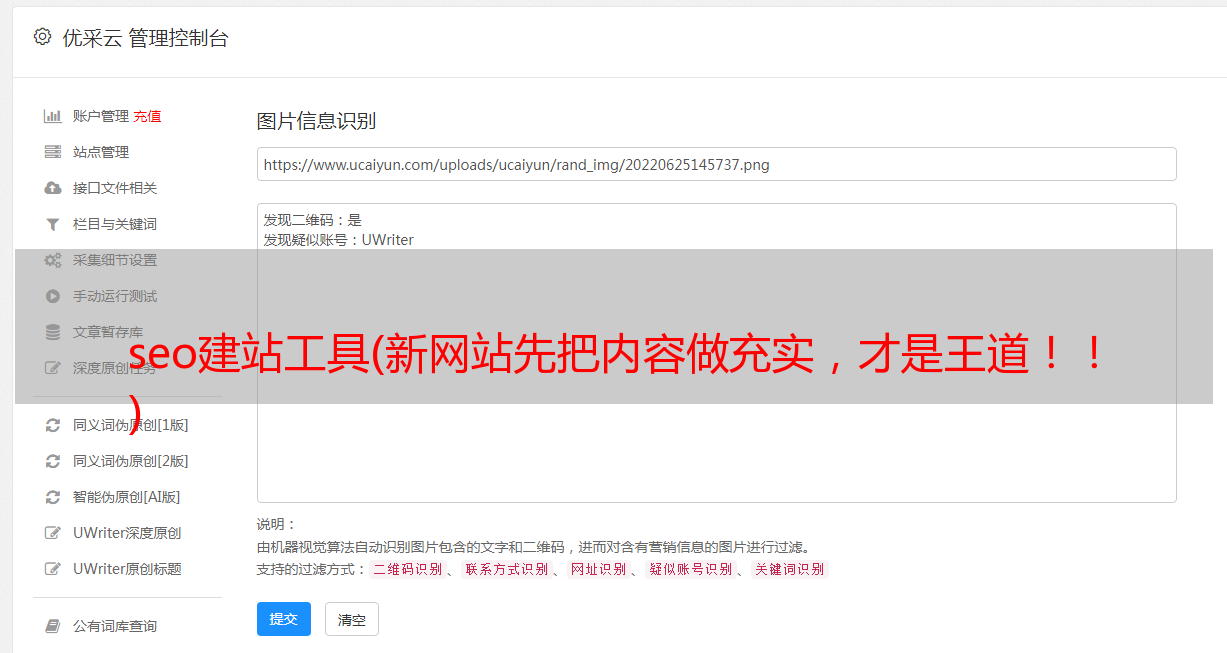Click the database icon for 文章暂存库
The height and width of the screenshot is (653, 1227).
tap(53, 332)
